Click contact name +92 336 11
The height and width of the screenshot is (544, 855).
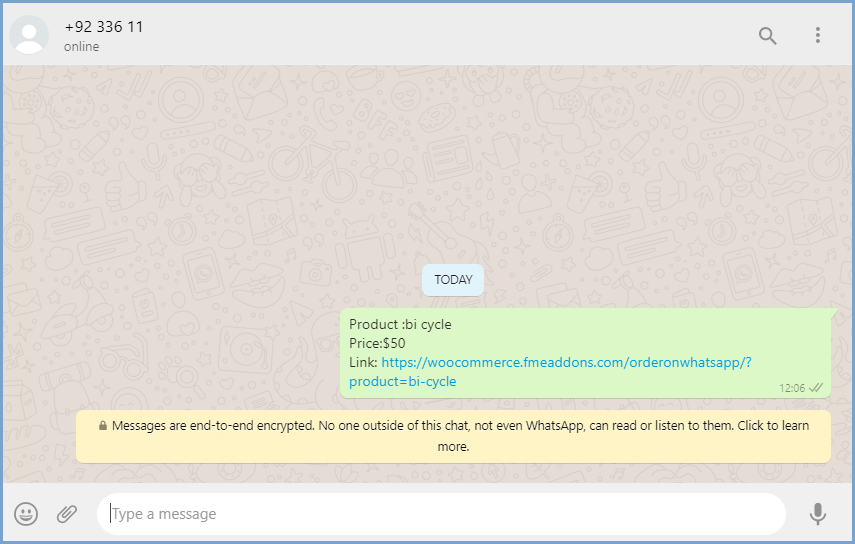coord(104,27)
